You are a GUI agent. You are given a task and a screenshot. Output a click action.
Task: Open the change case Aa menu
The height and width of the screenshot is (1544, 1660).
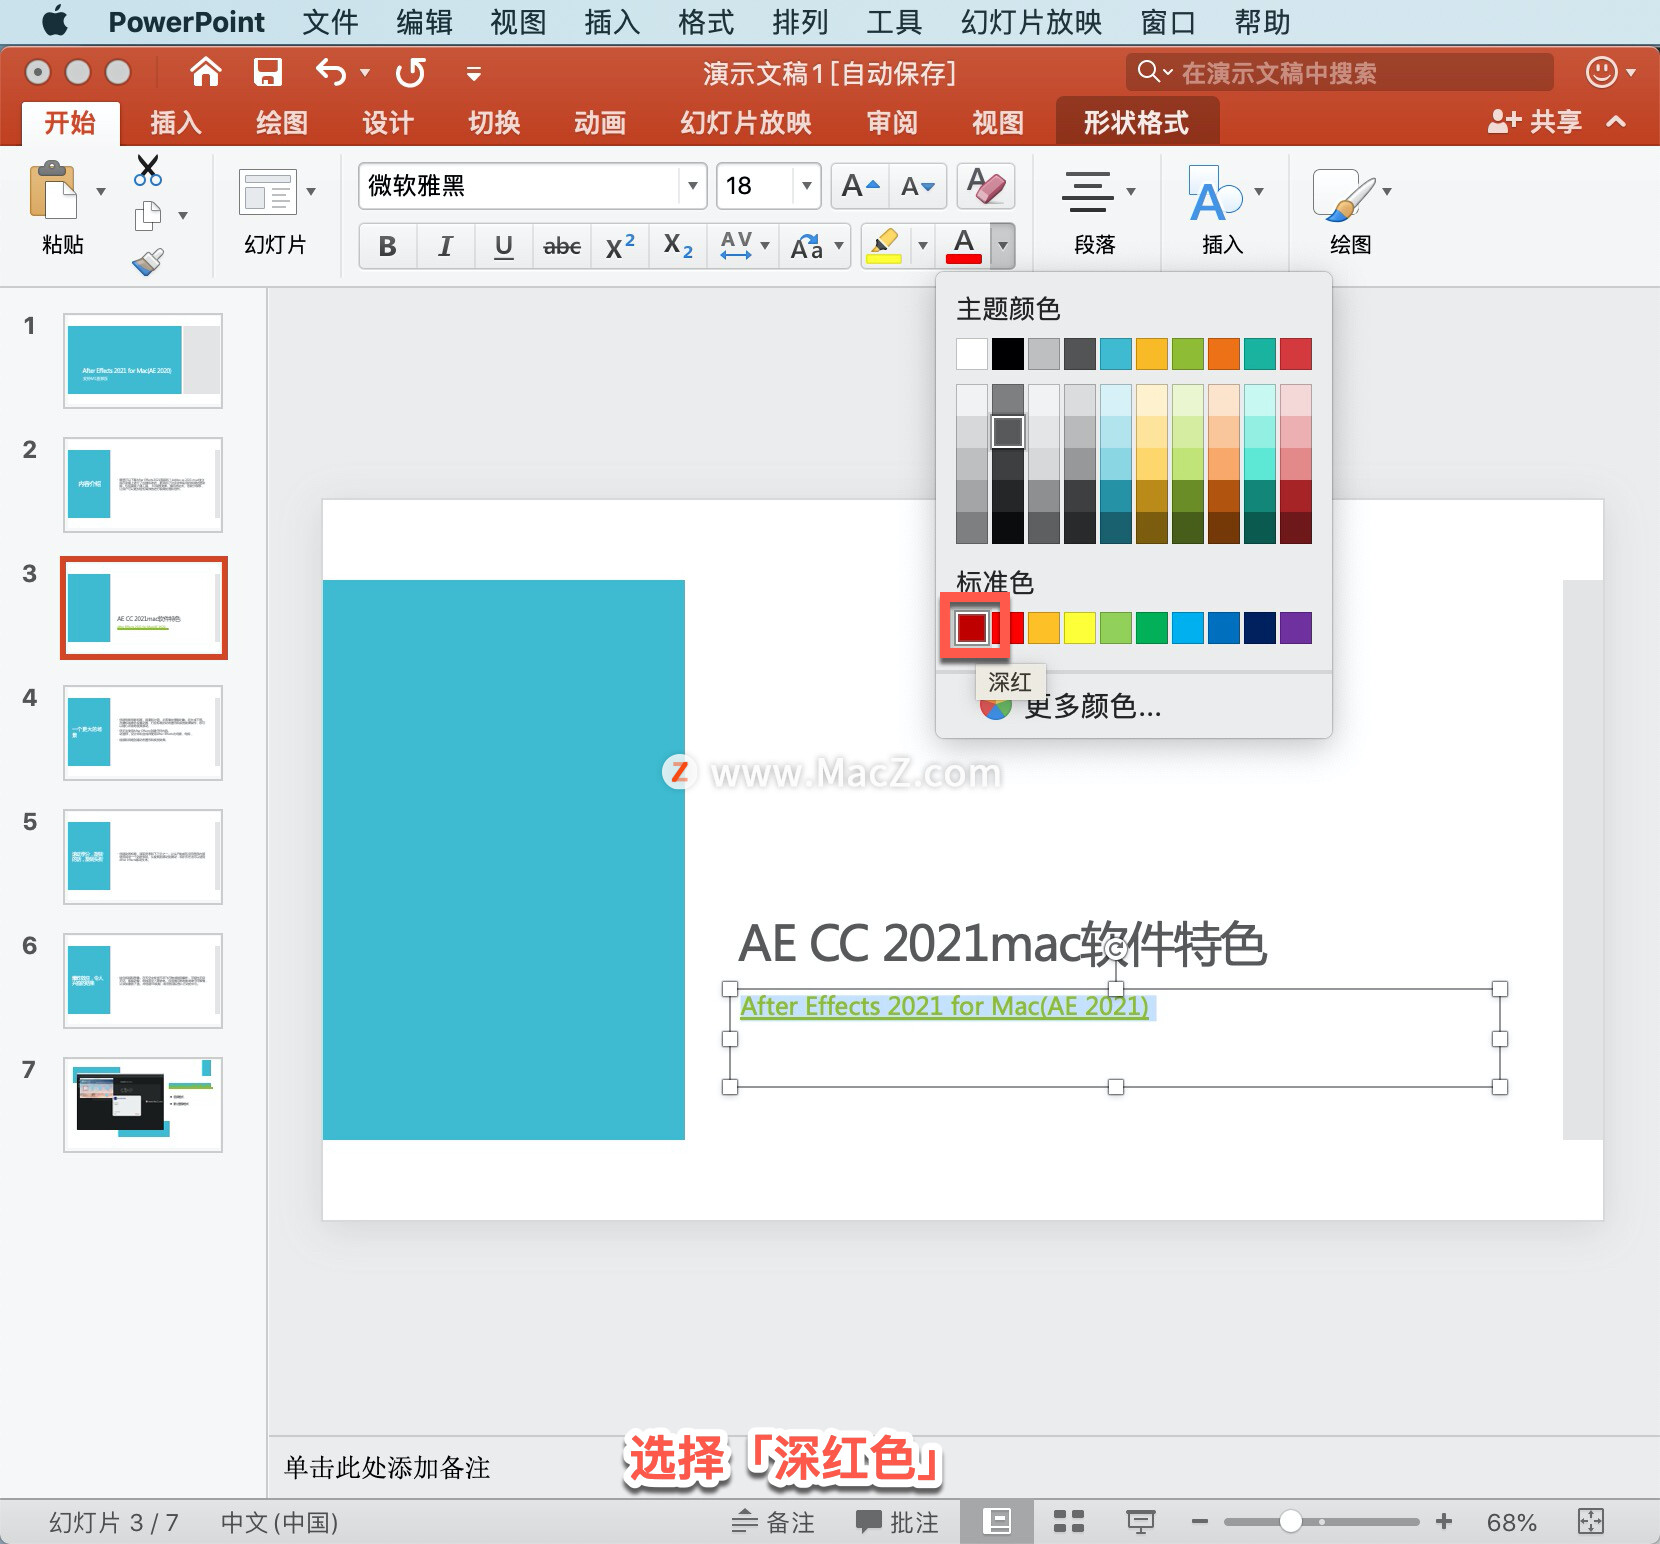(x=816, y=246)
